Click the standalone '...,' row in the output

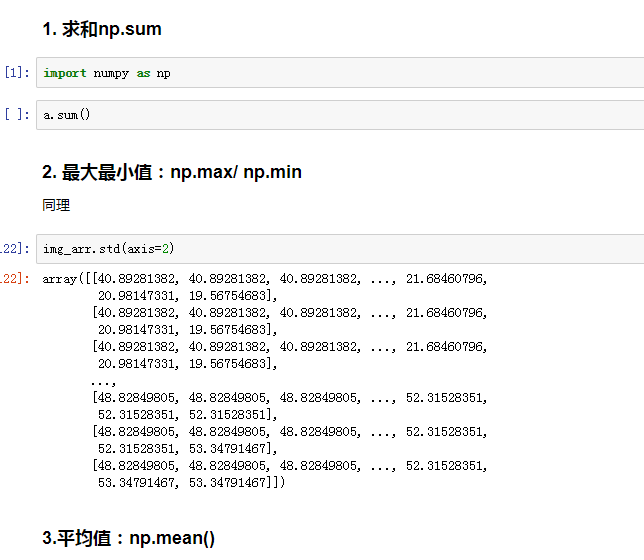pyautogui.click(x=104, y=382)
